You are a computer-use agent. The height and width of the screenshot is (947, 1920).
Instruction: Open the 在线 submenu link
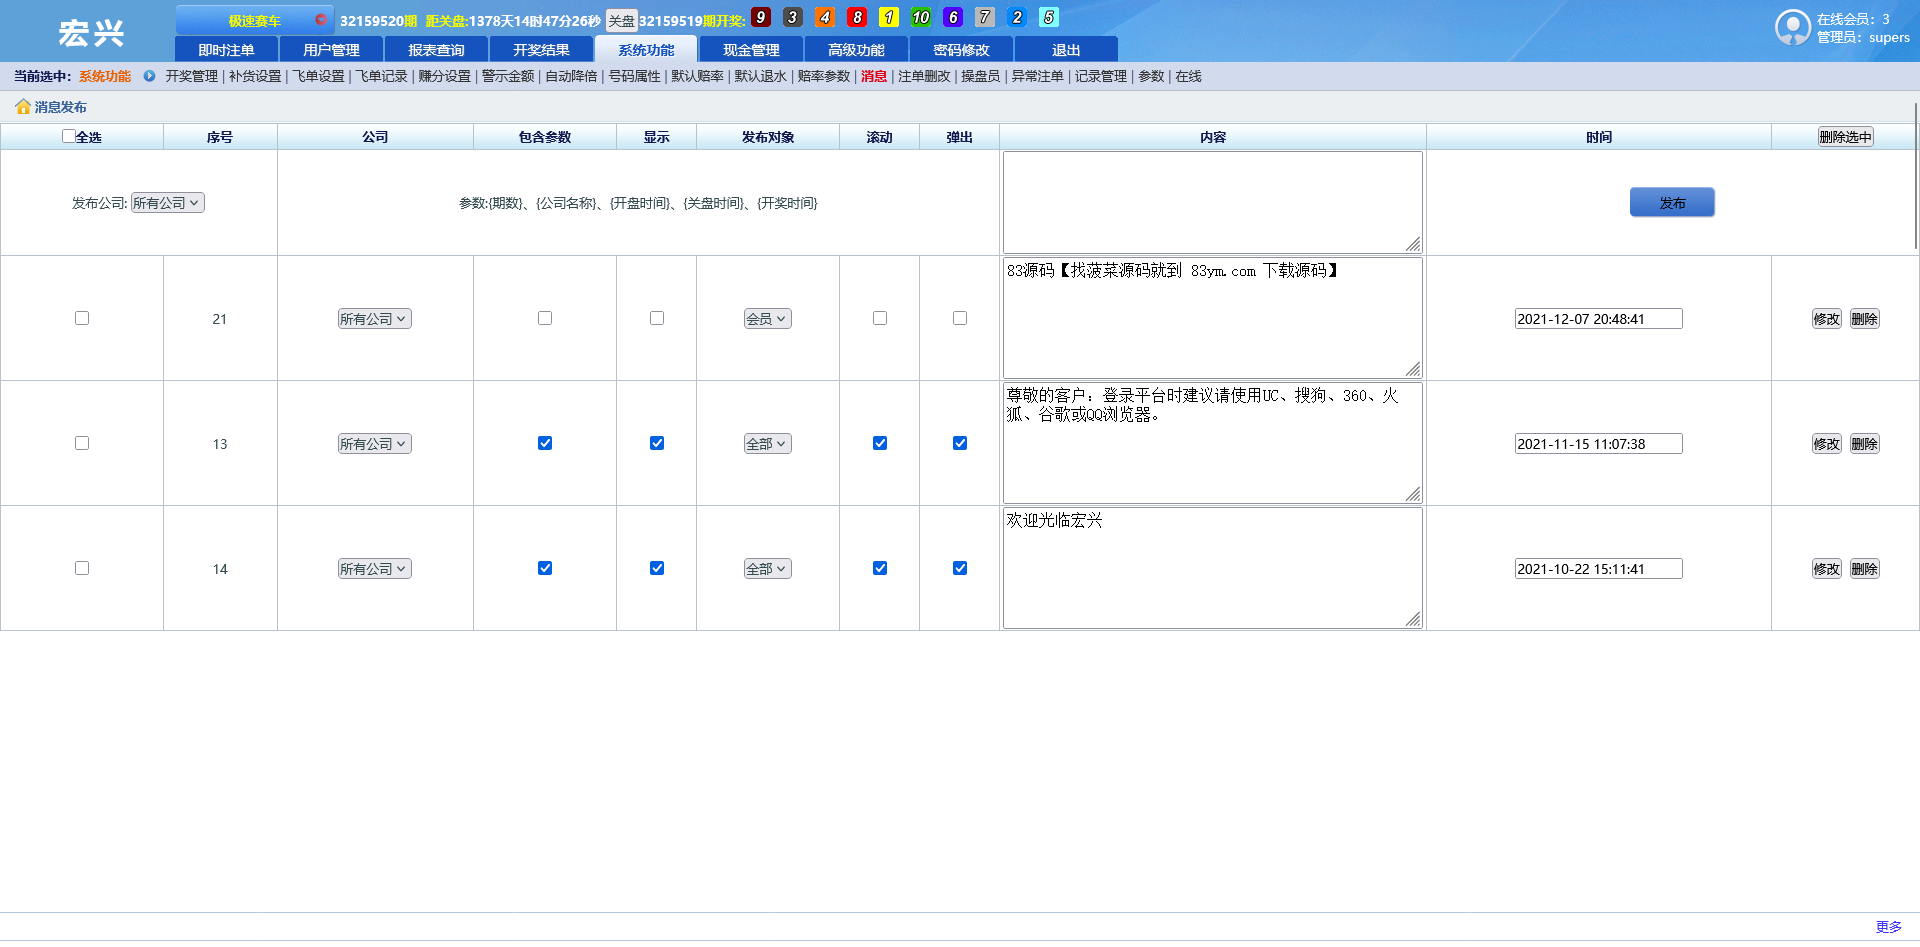(1188, 76)
